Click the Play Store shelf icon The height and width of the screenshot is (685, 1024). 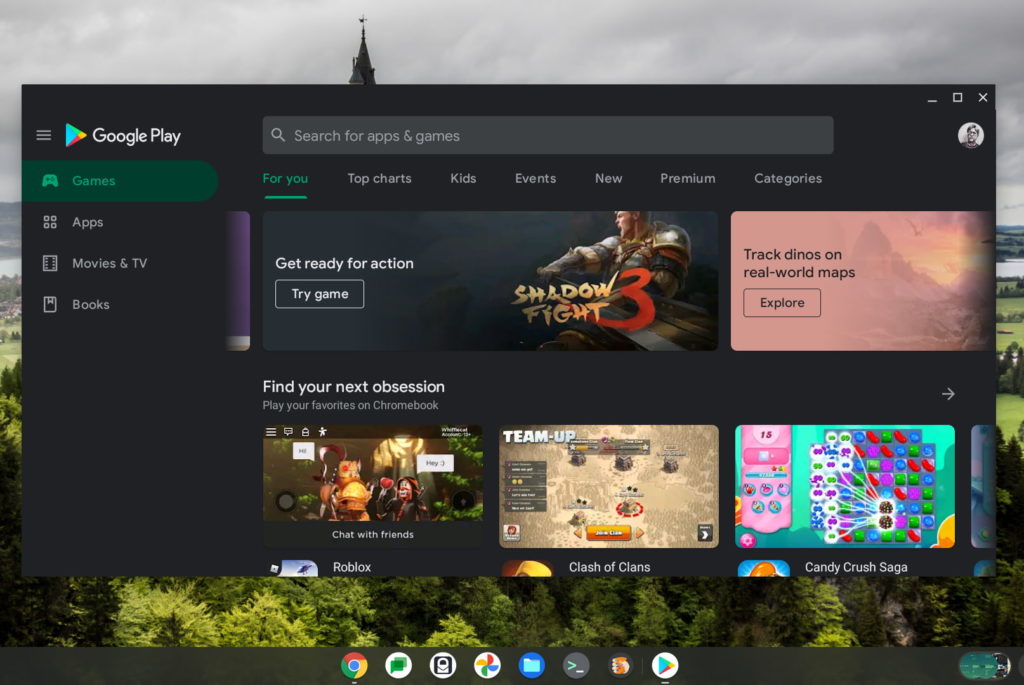tap(665, 665)
